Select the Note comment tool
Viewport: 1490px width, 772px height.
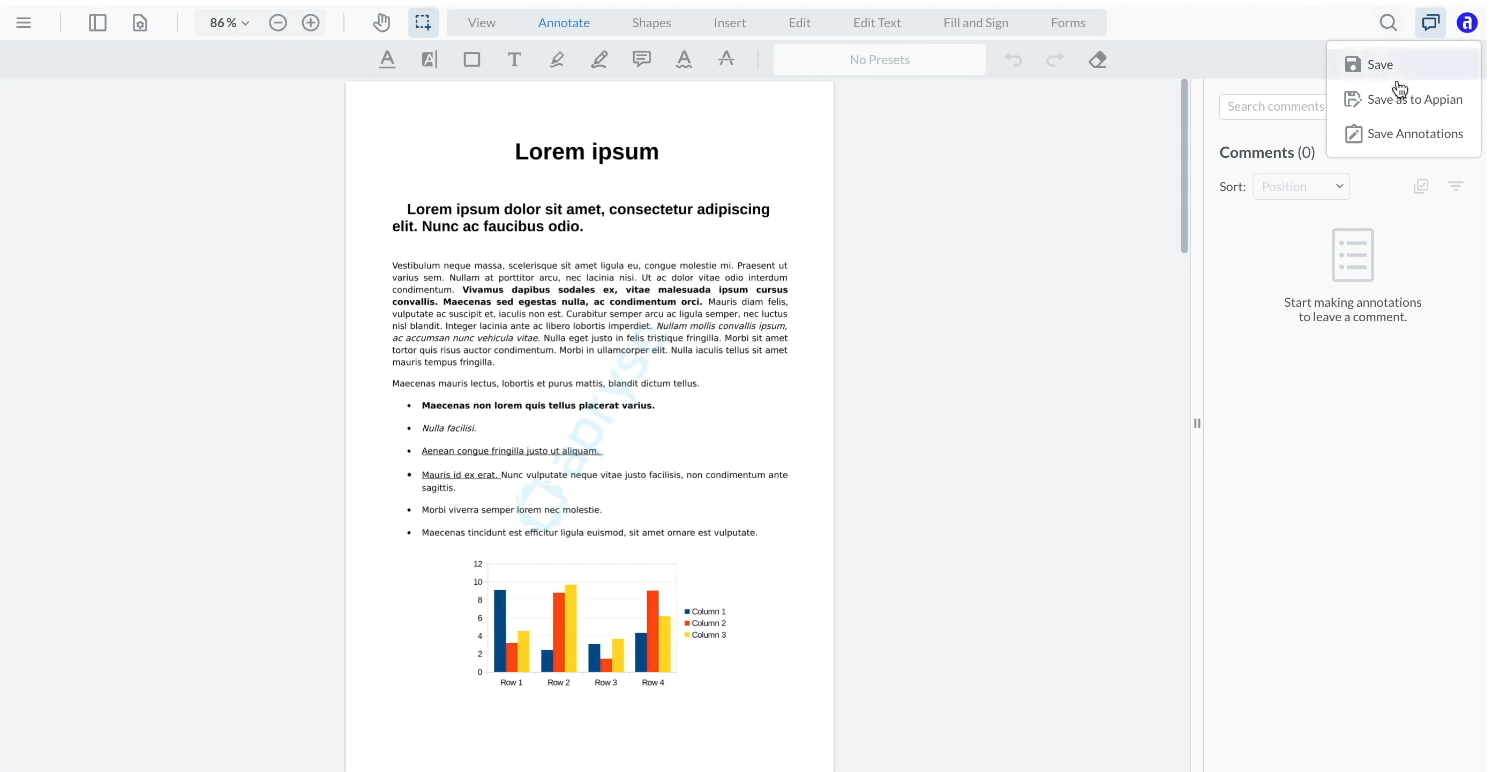[642, 59]
